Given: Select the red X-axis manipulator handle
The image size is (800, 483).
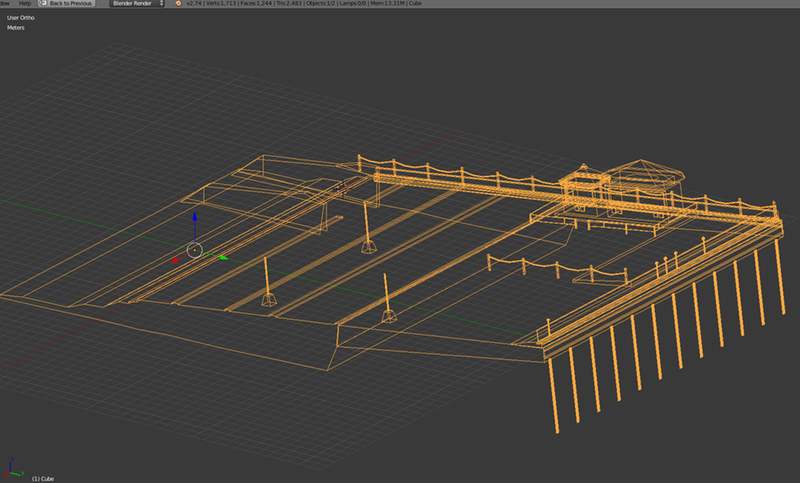Looking at the screenshot, I should click(x=176, y=260).
